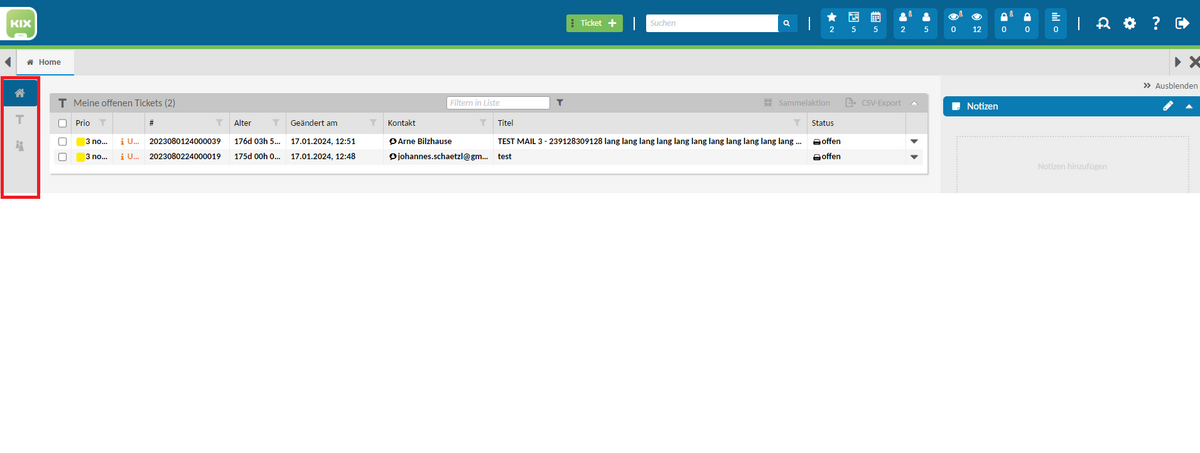Check the box for ticket 2023080224000019
The width and height of the screenshot is (1200, 453).
pyautogui.click(x=62, y=157)
